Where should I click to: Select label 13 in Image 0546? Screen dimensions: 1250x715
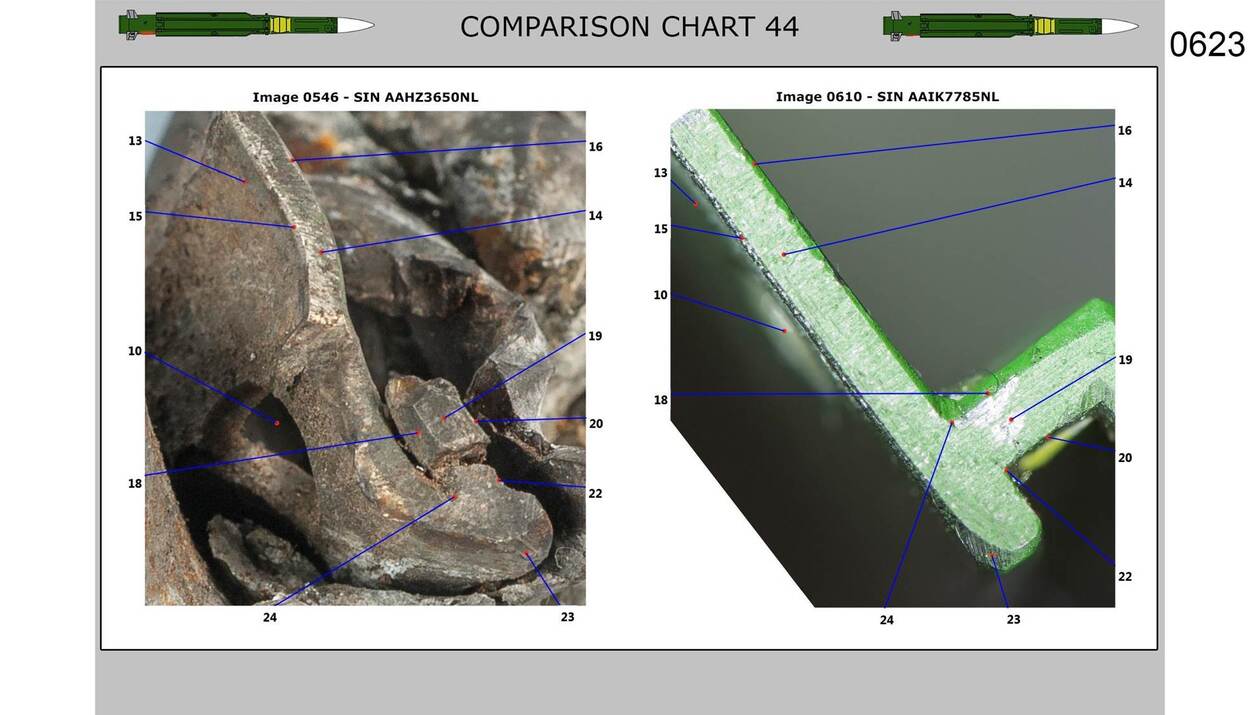(x=135, y=141)
